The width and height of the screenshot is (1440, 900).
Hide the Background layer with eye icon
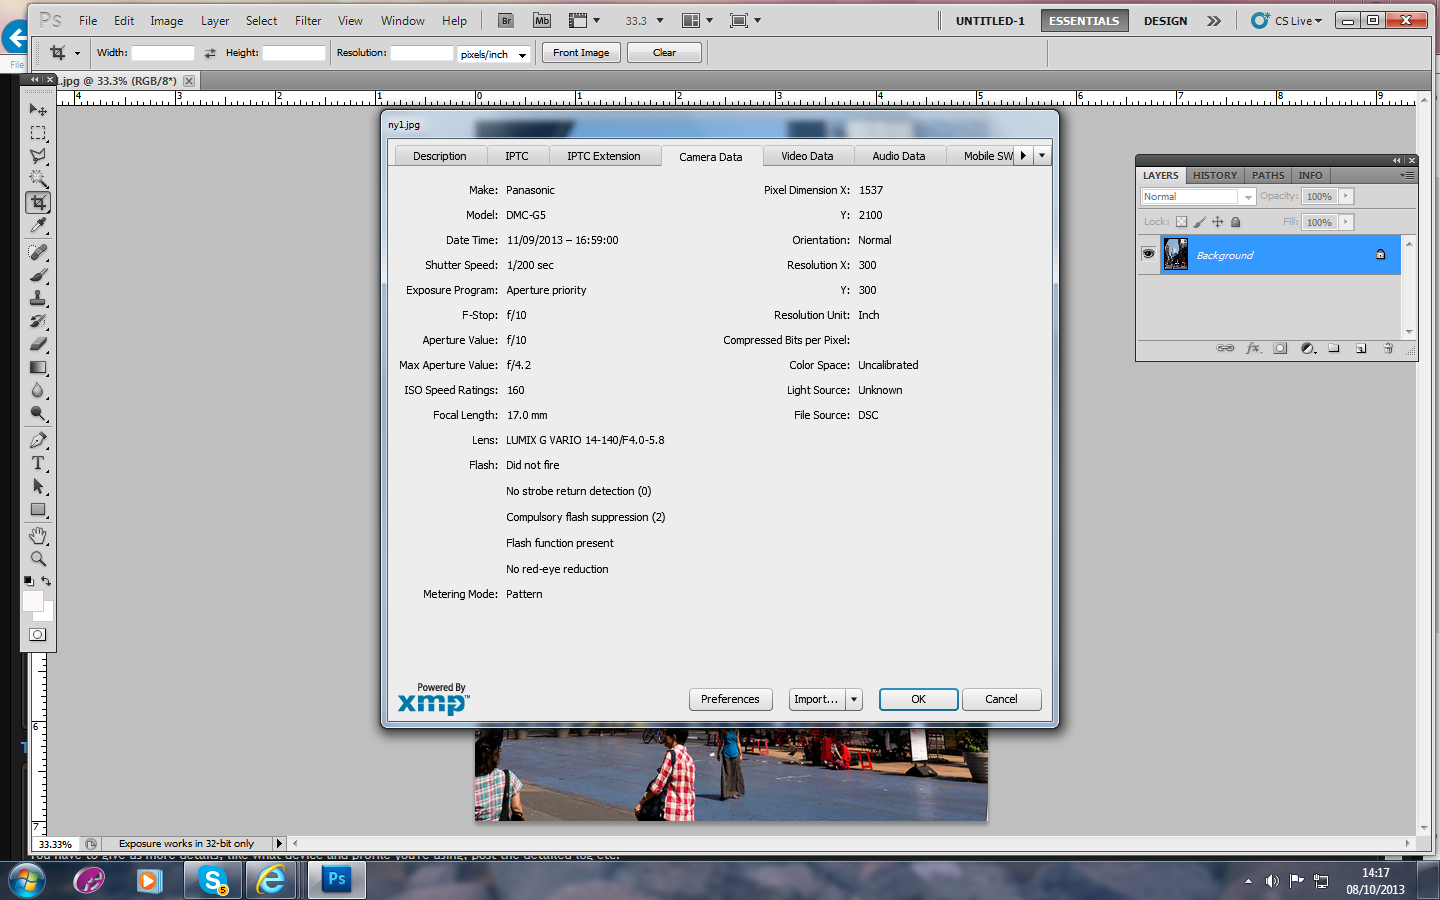1148,254
